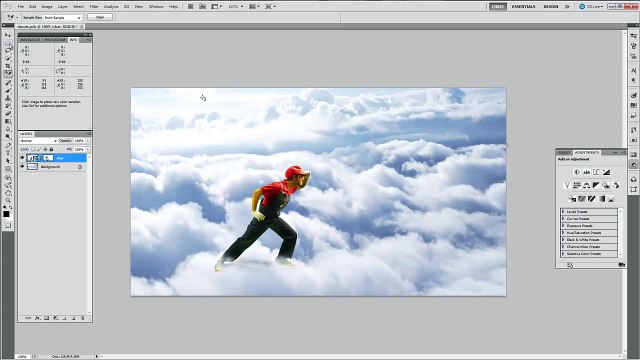
Task: Expand Exposure Presets
Action: [563, 226]
